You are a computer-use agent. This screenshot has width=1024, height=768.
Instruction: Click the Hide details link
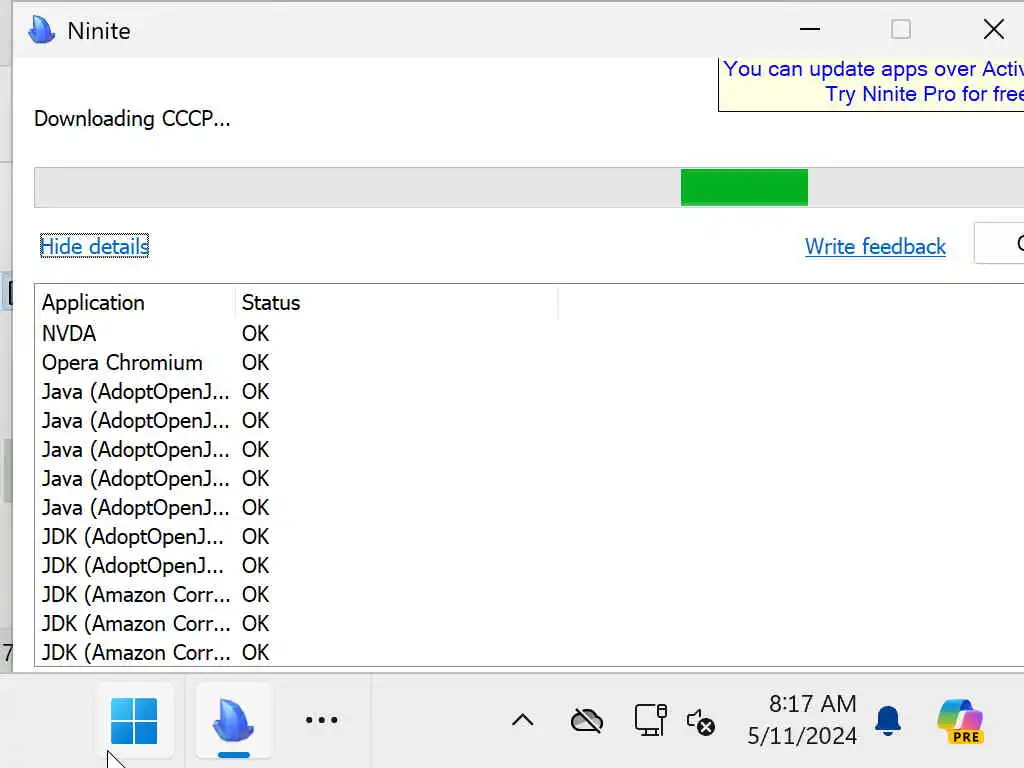tap(95, 246)
